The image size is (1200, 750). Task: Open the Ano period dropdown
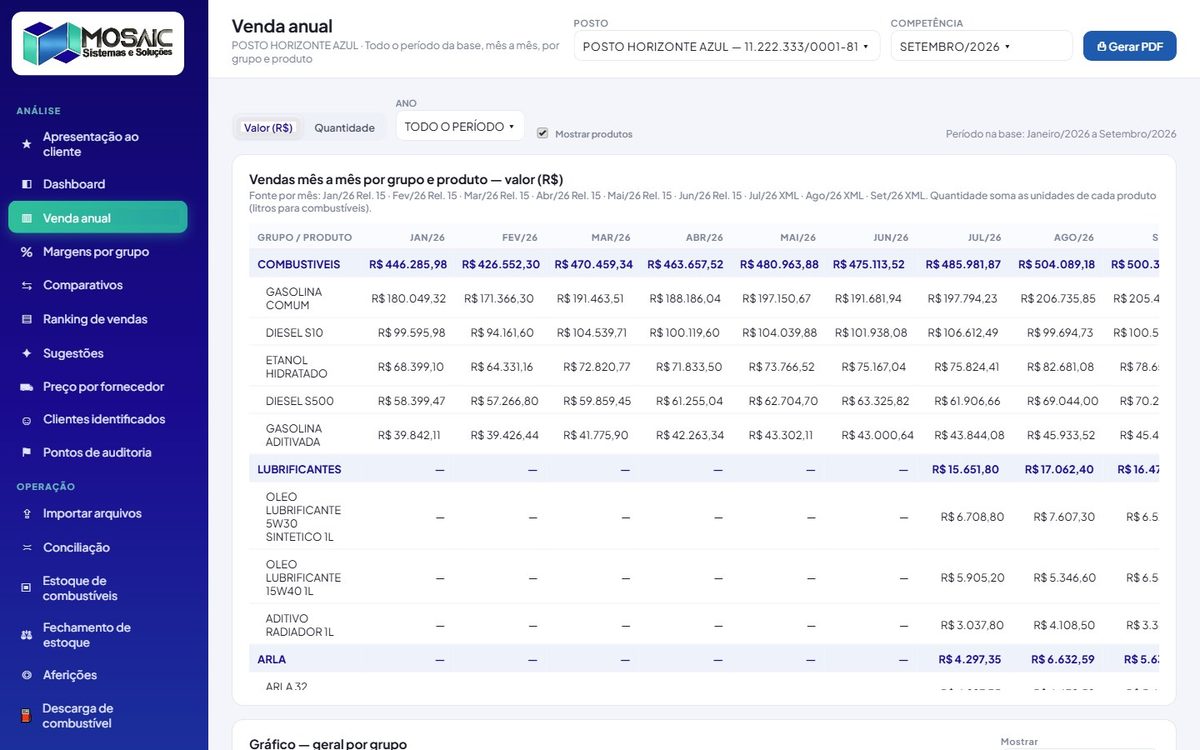[460, 127]
